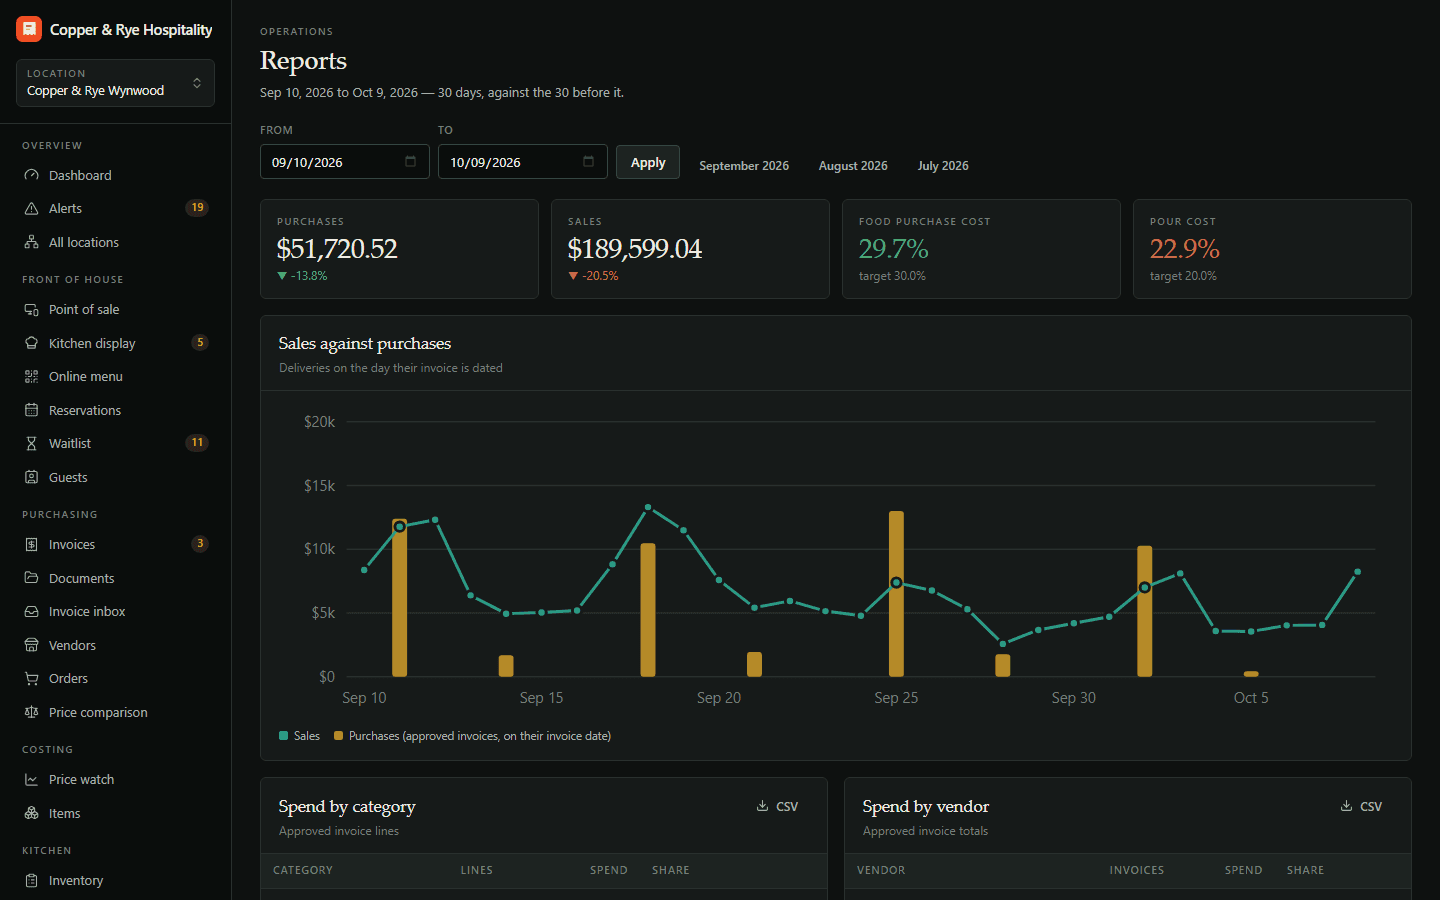Open the Vendors storefront icon

[x=31, y=645]
